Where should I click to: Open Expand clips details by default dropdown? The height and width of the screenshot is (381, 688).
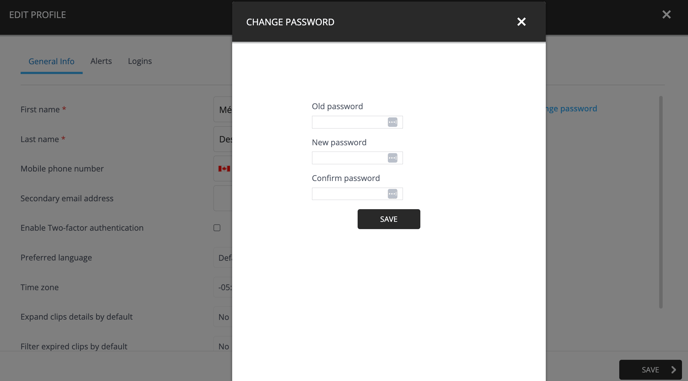point(223,317)
